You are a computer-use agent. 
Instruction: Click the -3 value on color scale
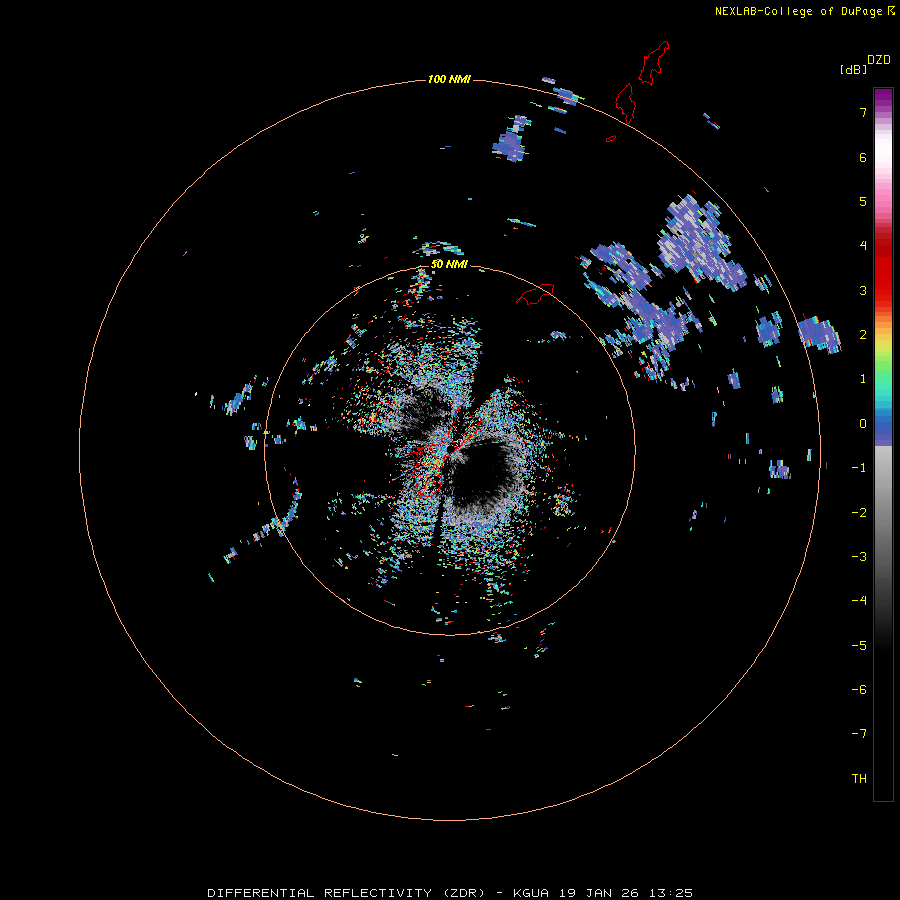[859, 557]
